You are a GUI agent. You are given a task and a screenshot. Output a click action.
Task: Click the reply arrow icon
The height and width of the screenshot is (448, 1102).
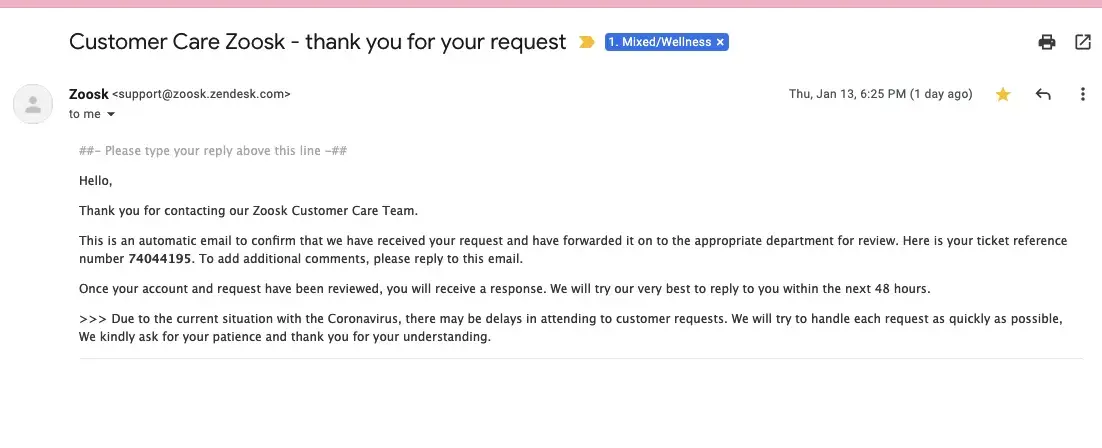[1043, 94]
